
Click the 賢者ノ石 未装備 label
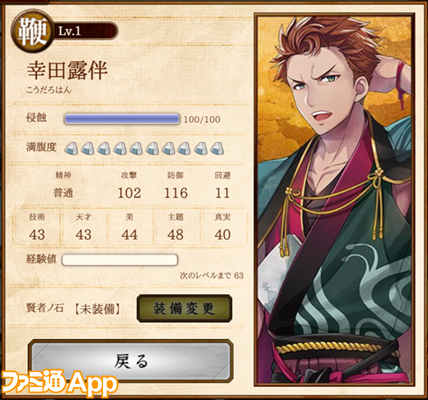tap(74, 309)
